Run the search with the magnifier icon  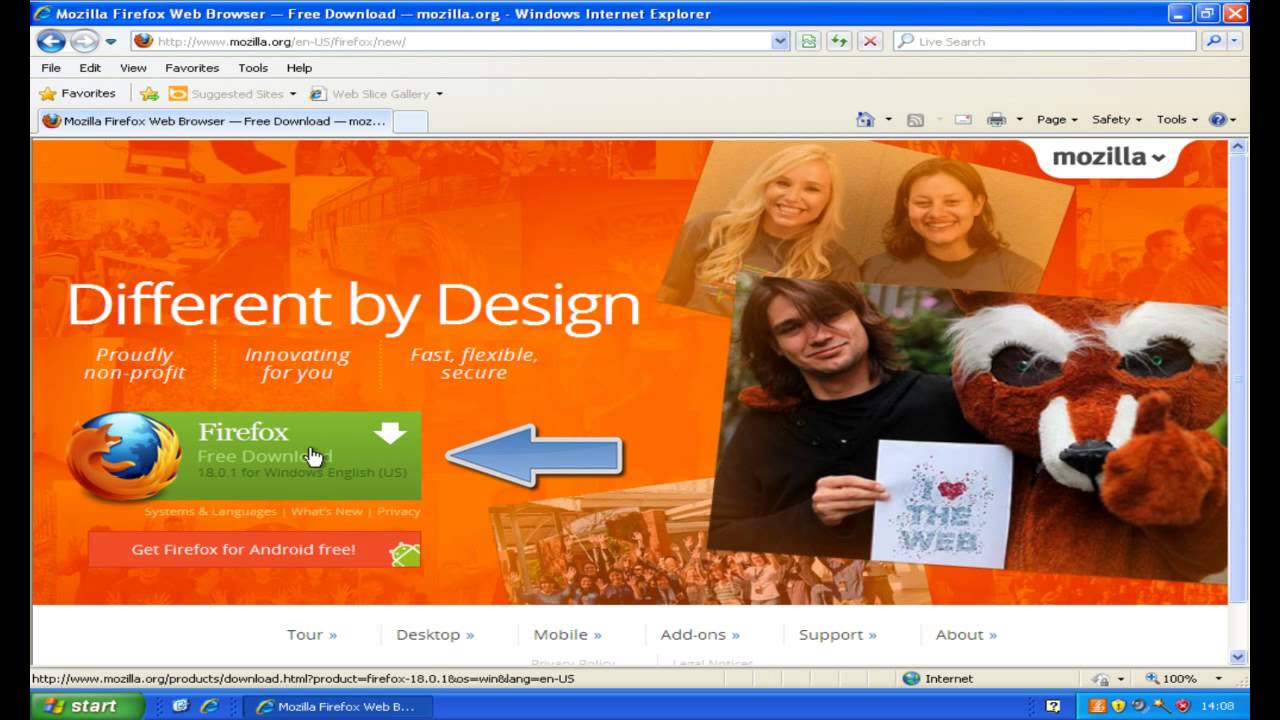point(1213,41)
